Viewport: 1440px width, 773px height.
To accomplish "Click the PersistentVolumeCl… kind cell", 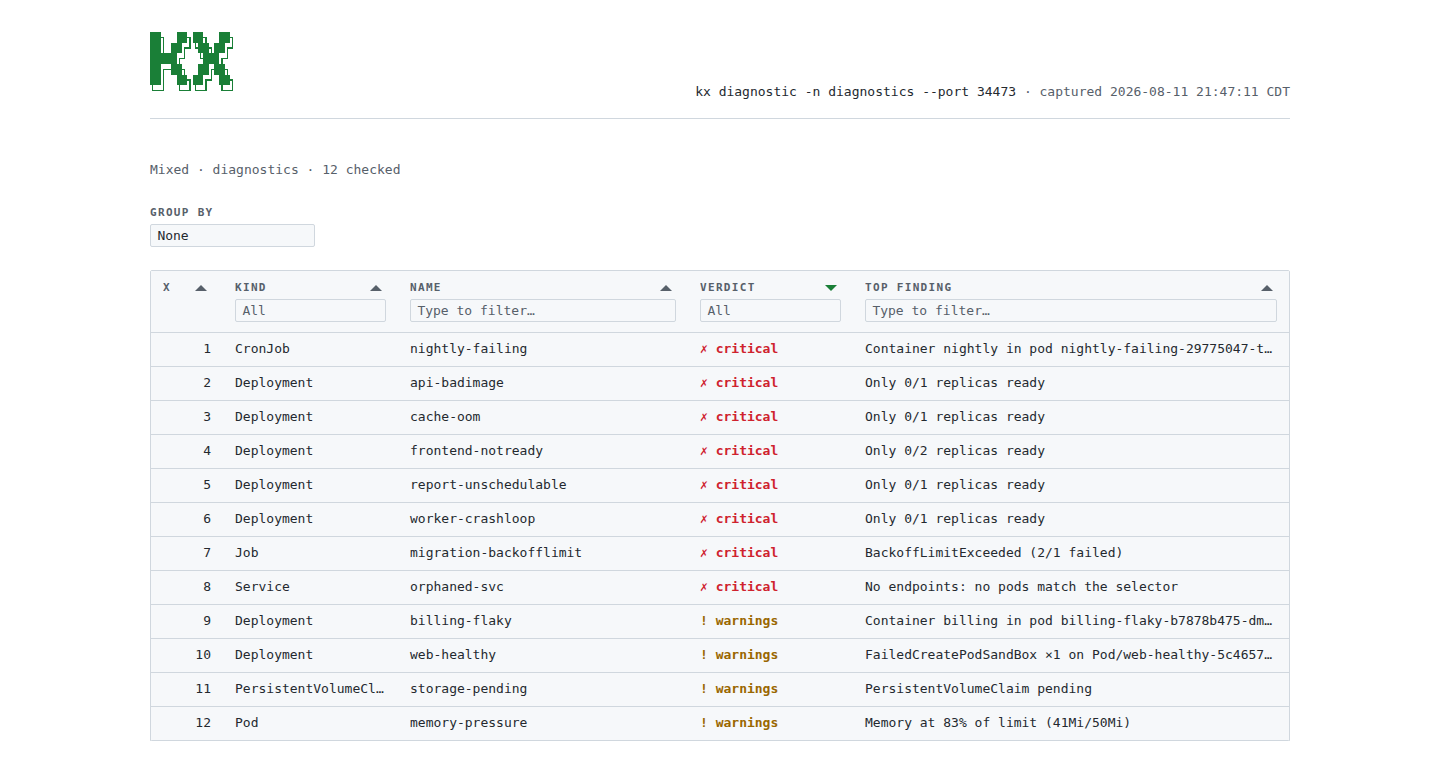I will tap(310, 689).
